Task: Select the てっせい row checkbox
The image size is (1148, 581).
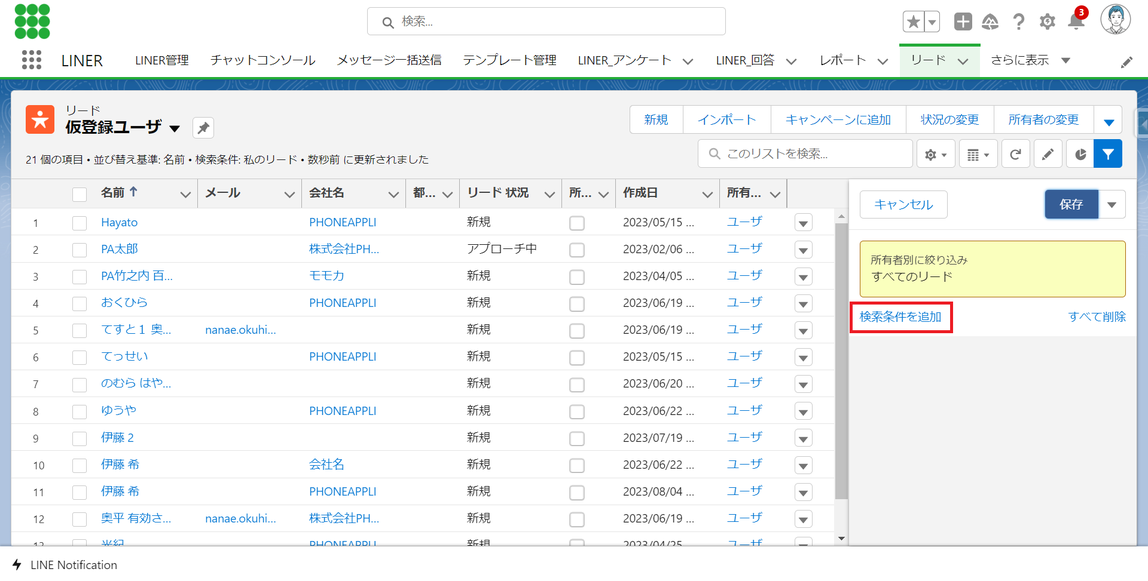Action: [79, 357]
